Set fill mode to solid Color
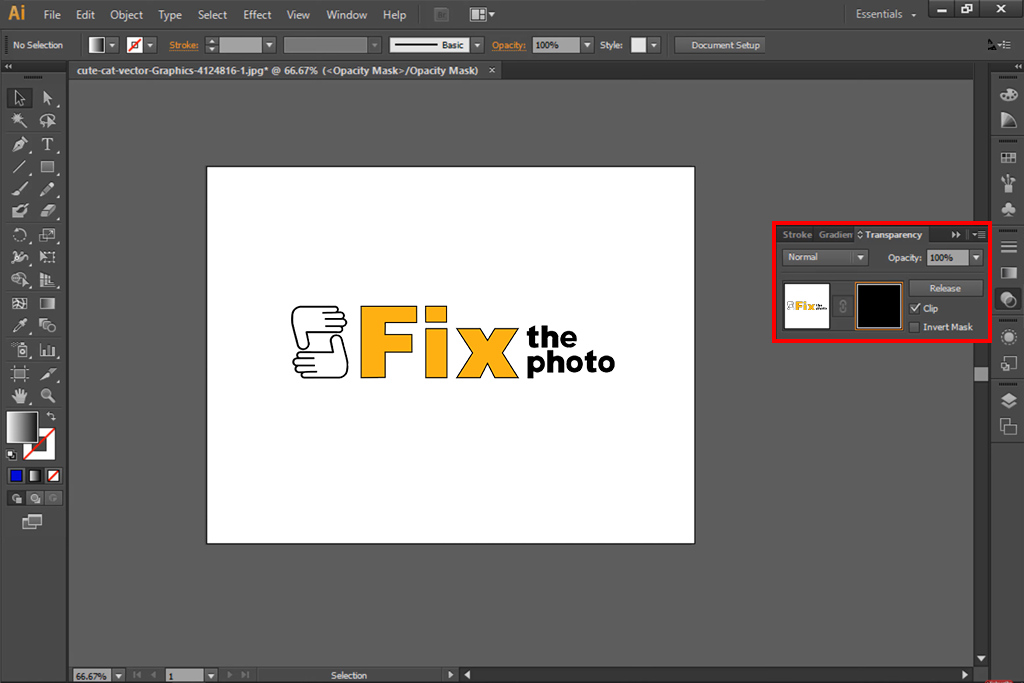 click(16, 476)
